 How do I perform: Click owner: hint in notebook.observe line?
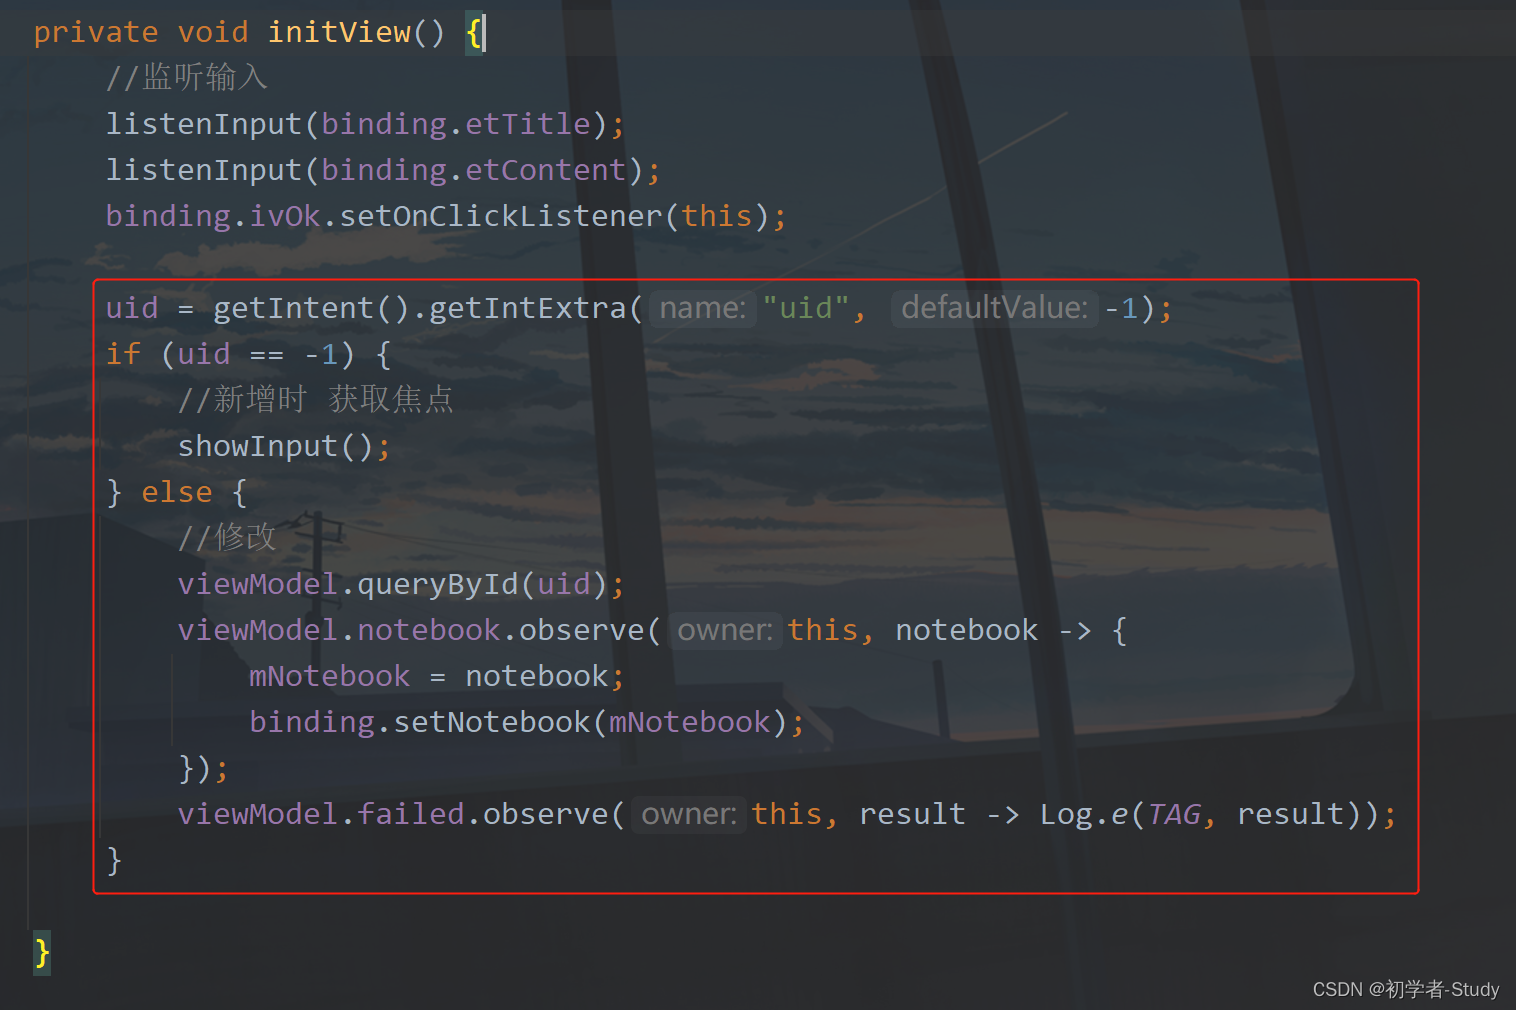click(x=726, y=630)
